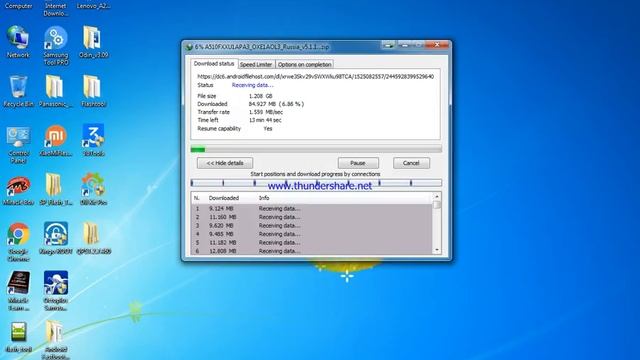Pause the current download
The width and height of the screenshot is (640, 360).
[358, 163]
